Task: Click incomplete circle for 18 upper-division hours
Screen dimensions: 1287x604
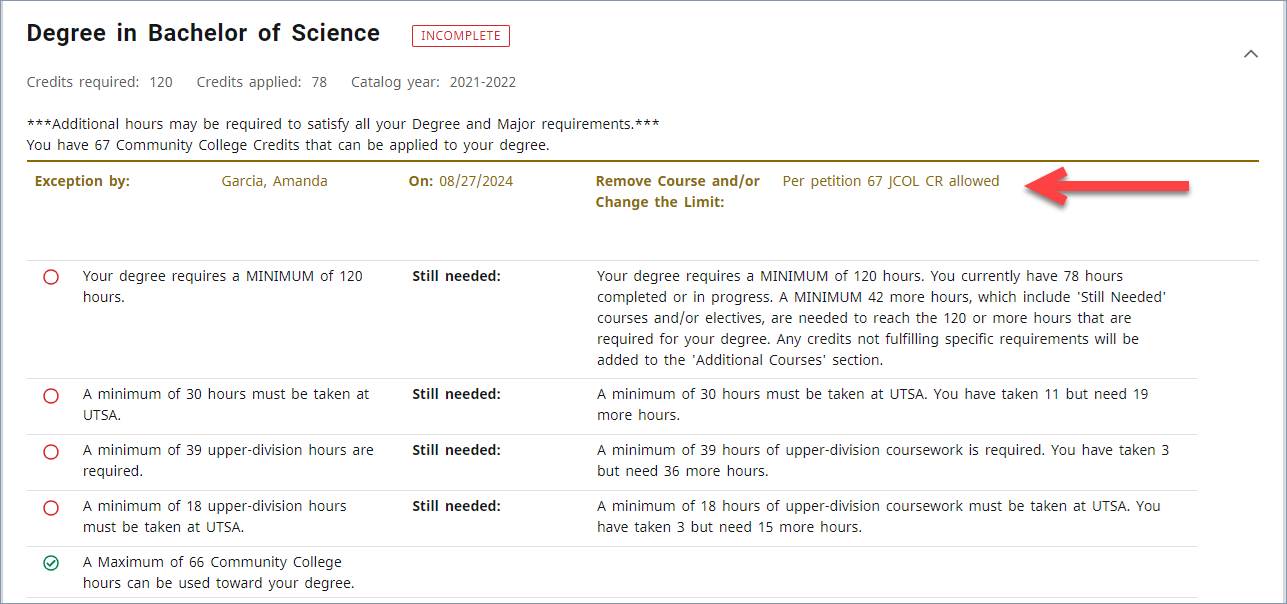Action: click(51, 507)
